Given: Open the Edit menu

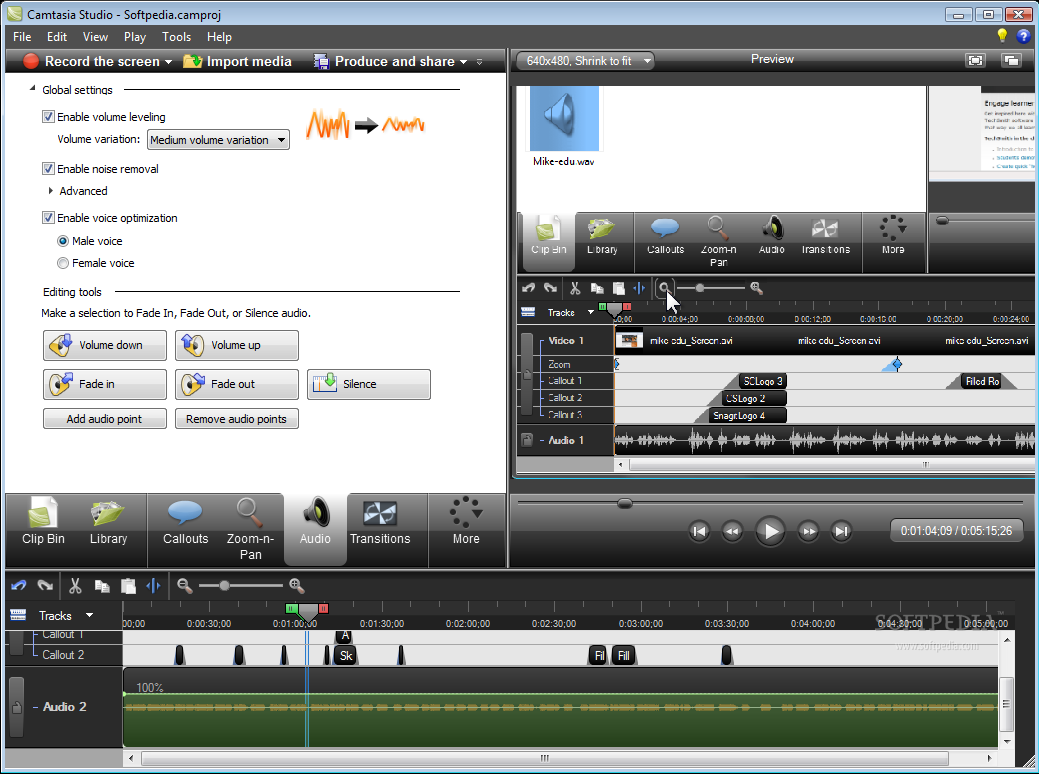Looking at the screenshot, I should pyautogui.click(x=57, y=37).
